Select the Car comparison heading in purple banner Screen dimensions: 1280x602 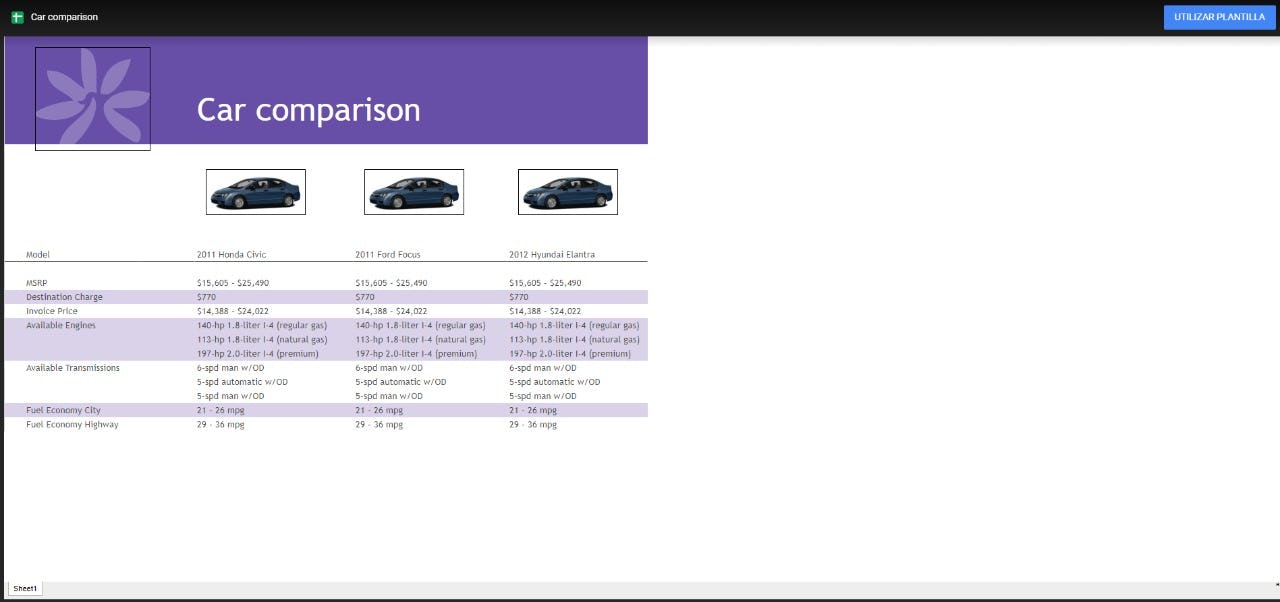click(308, 109)
